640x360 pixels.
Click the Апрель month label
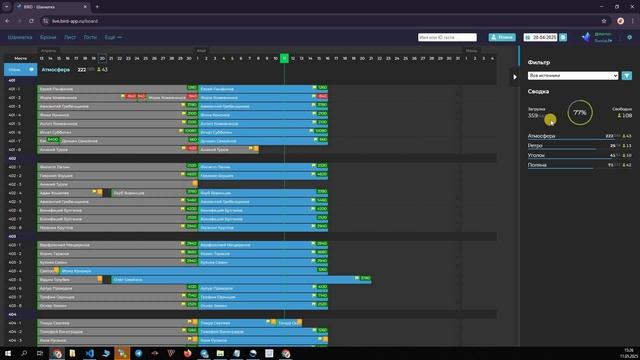(49, 51)
